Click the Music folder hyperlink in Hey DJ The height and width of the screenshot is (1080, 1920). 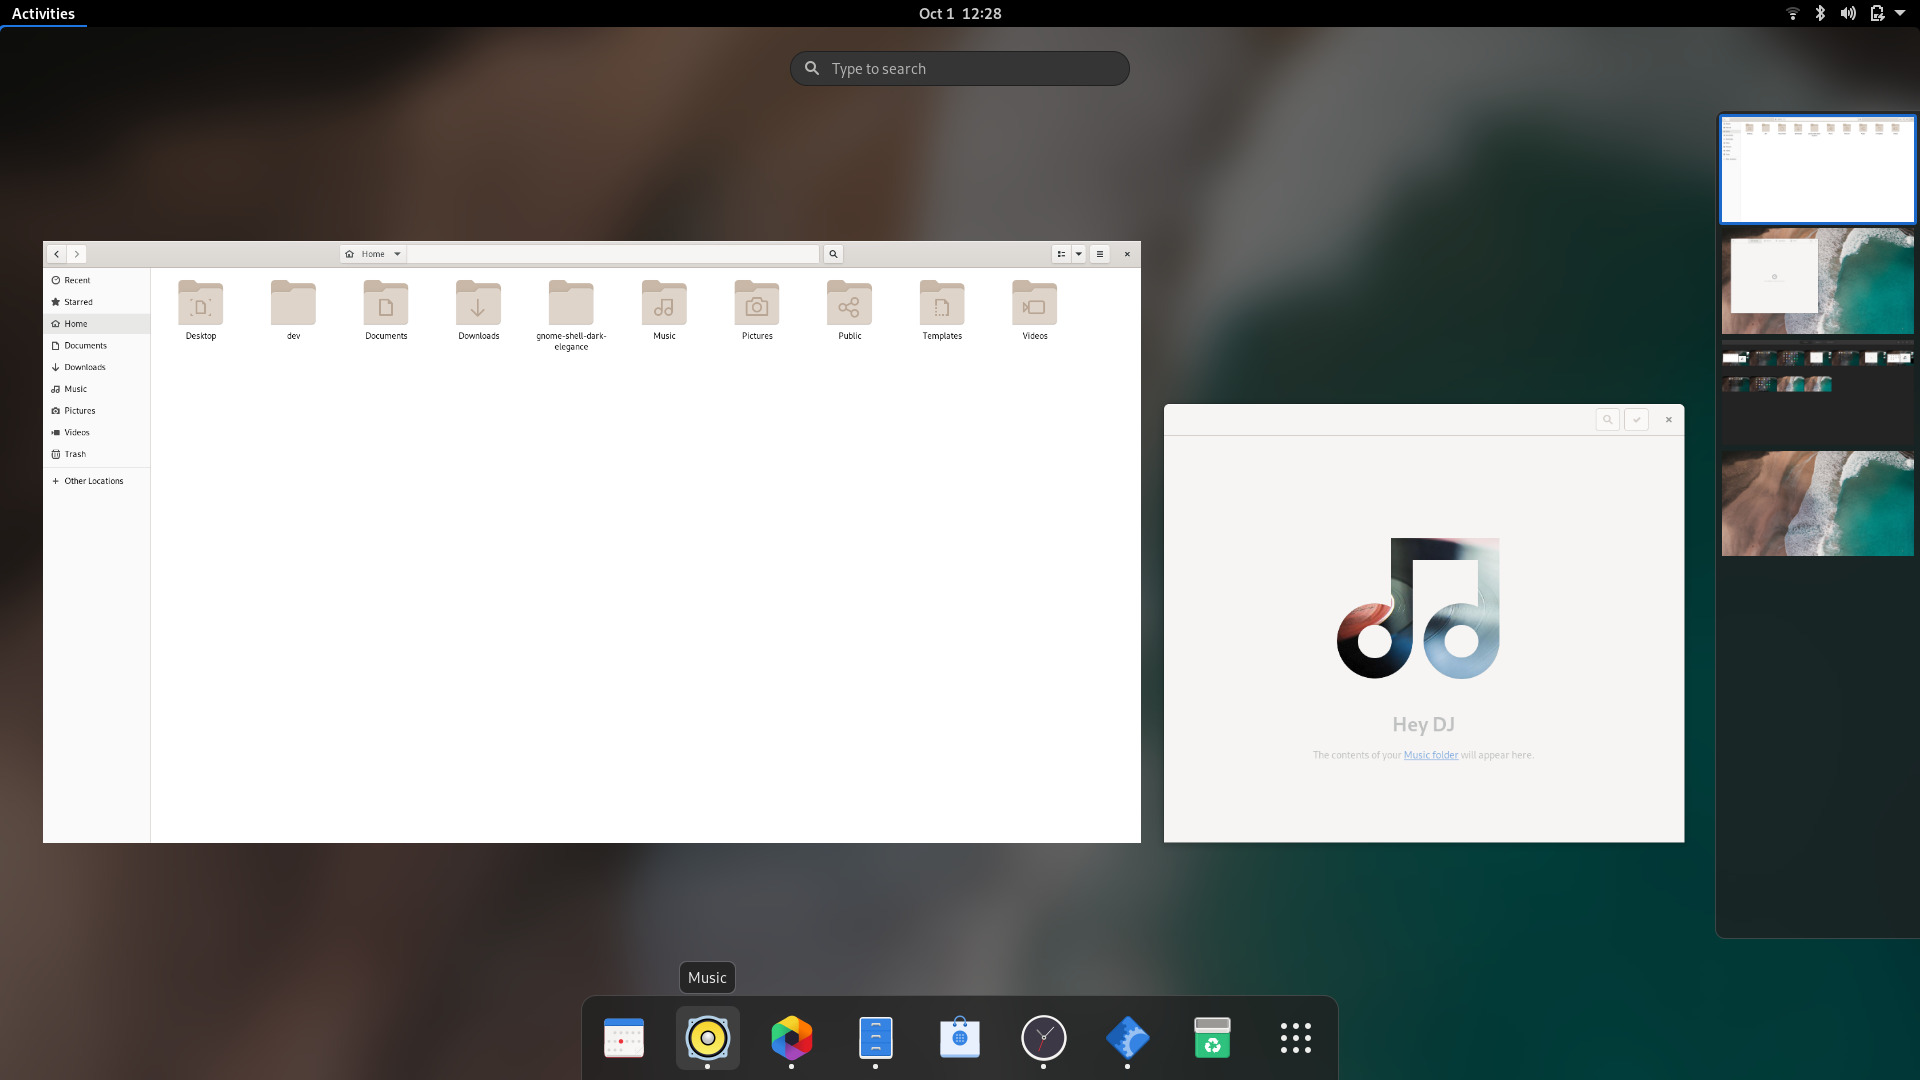pyautogui.click(x=1431, y=754)
